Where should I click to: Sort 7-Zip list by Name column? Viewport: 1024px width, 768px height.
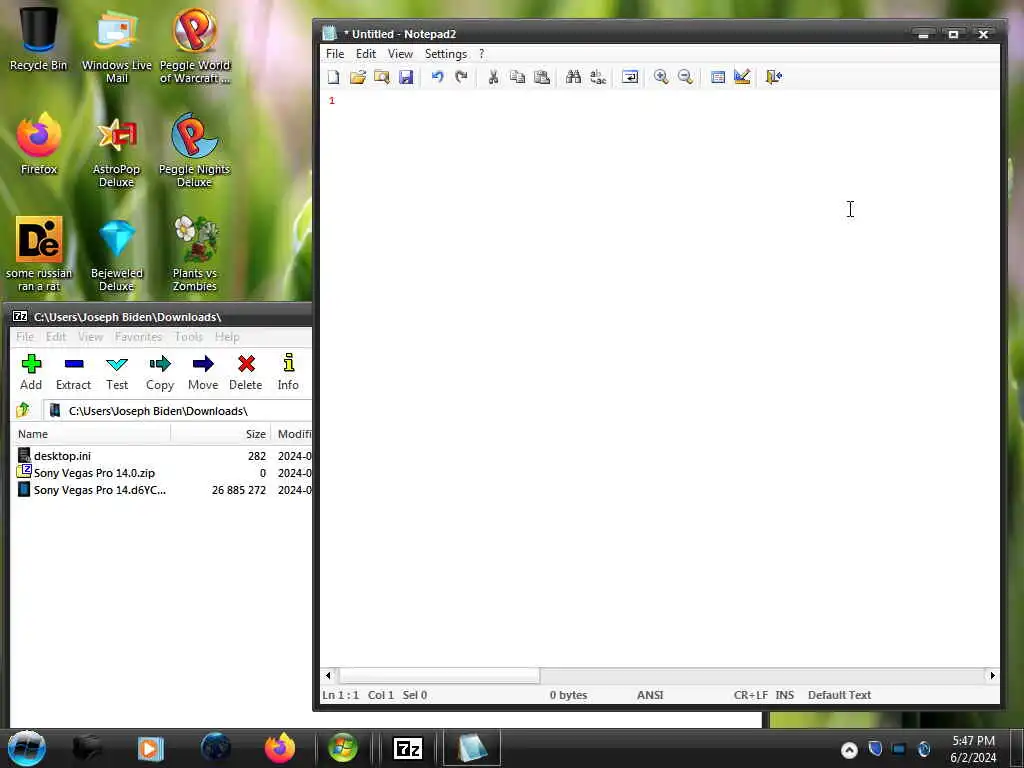click(x=90, y=434)
